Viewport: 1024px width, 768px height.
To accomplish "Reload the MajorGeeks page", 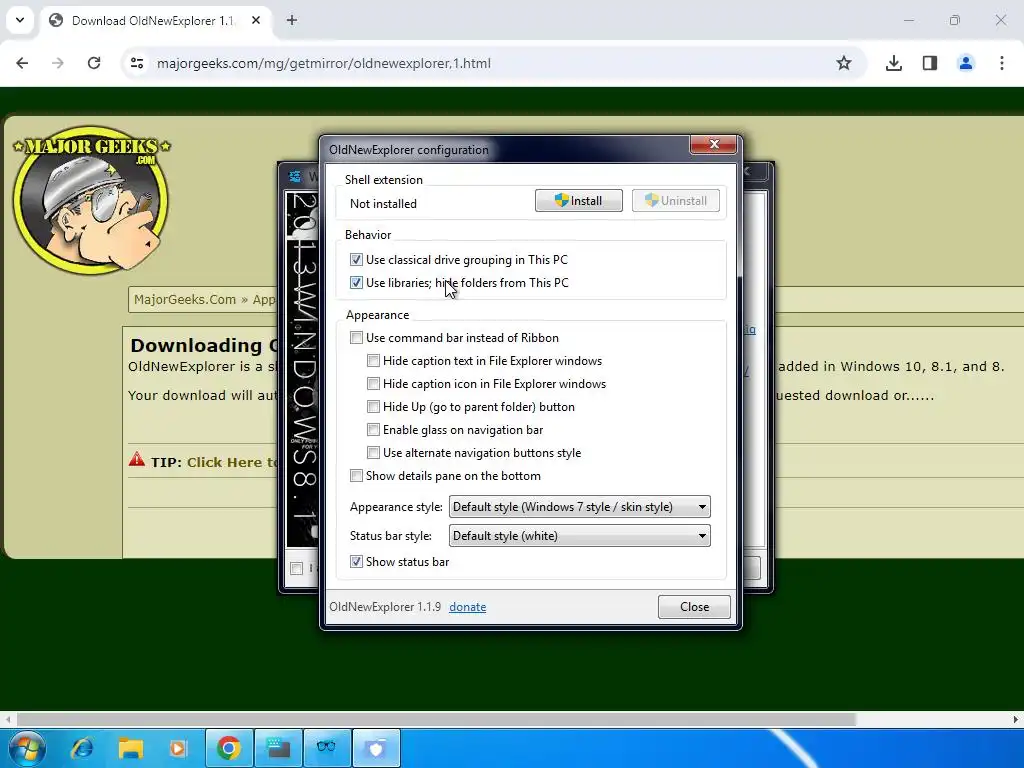I will (x=94, y=63).
